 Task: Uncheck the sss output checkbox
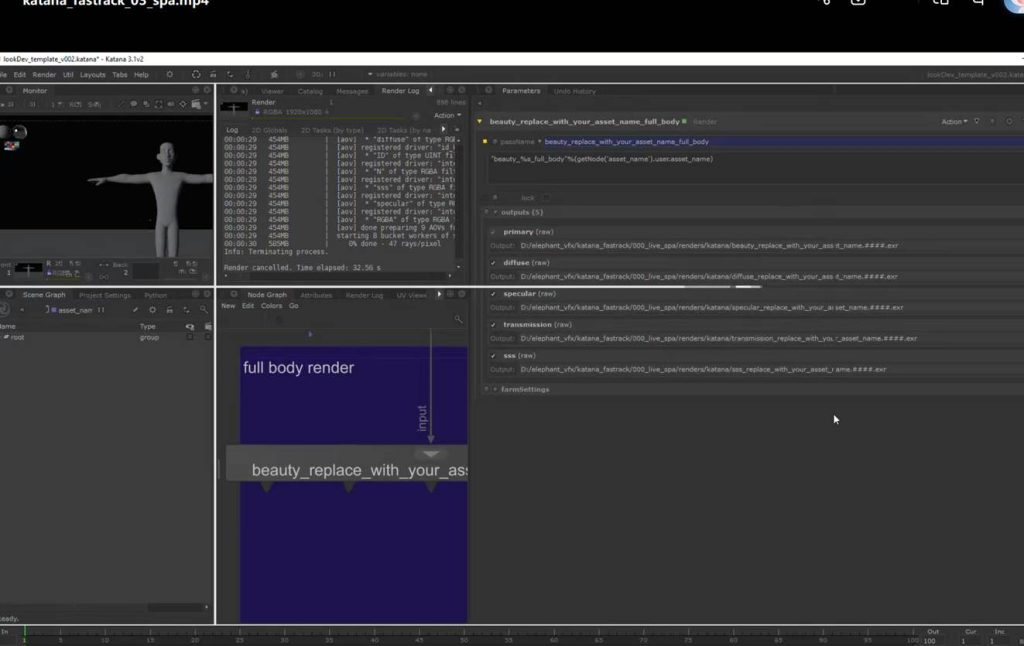click(x=493, y=356)
